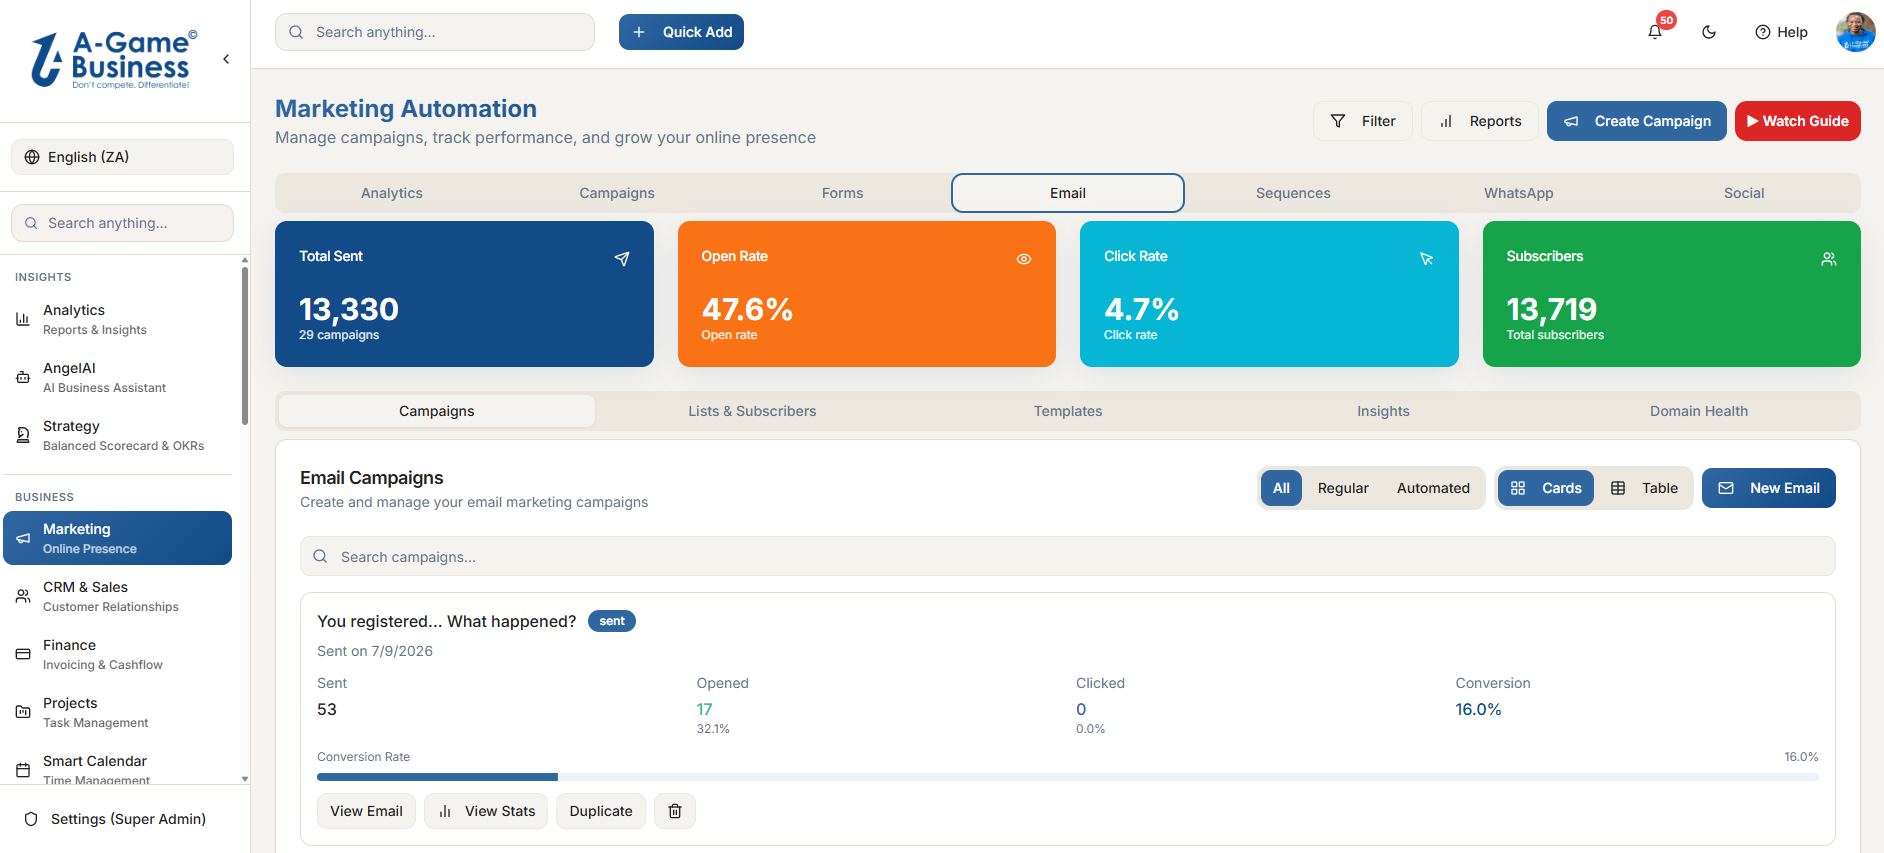Click the Quick Add button
1884x853 pixels.
point(681,32)
